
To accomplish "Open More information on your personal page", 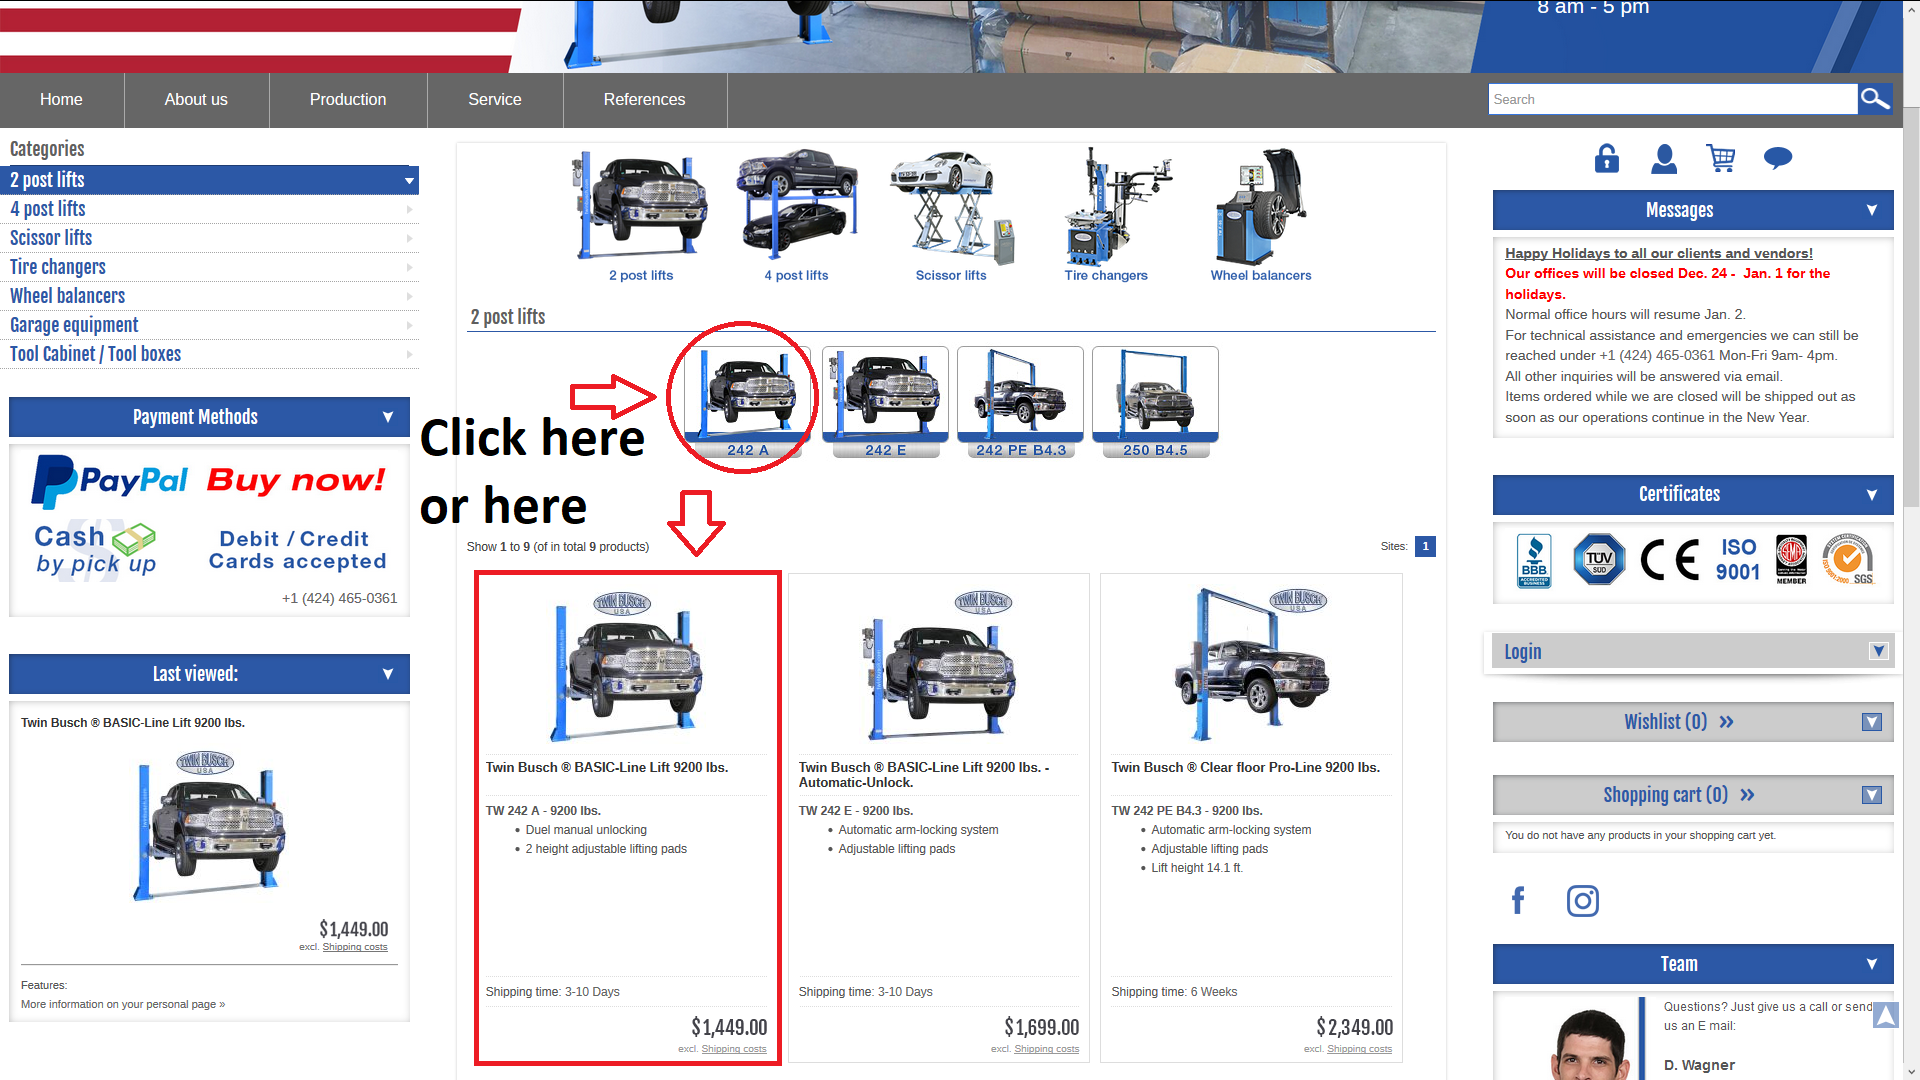I will [x=123, y=1004].
